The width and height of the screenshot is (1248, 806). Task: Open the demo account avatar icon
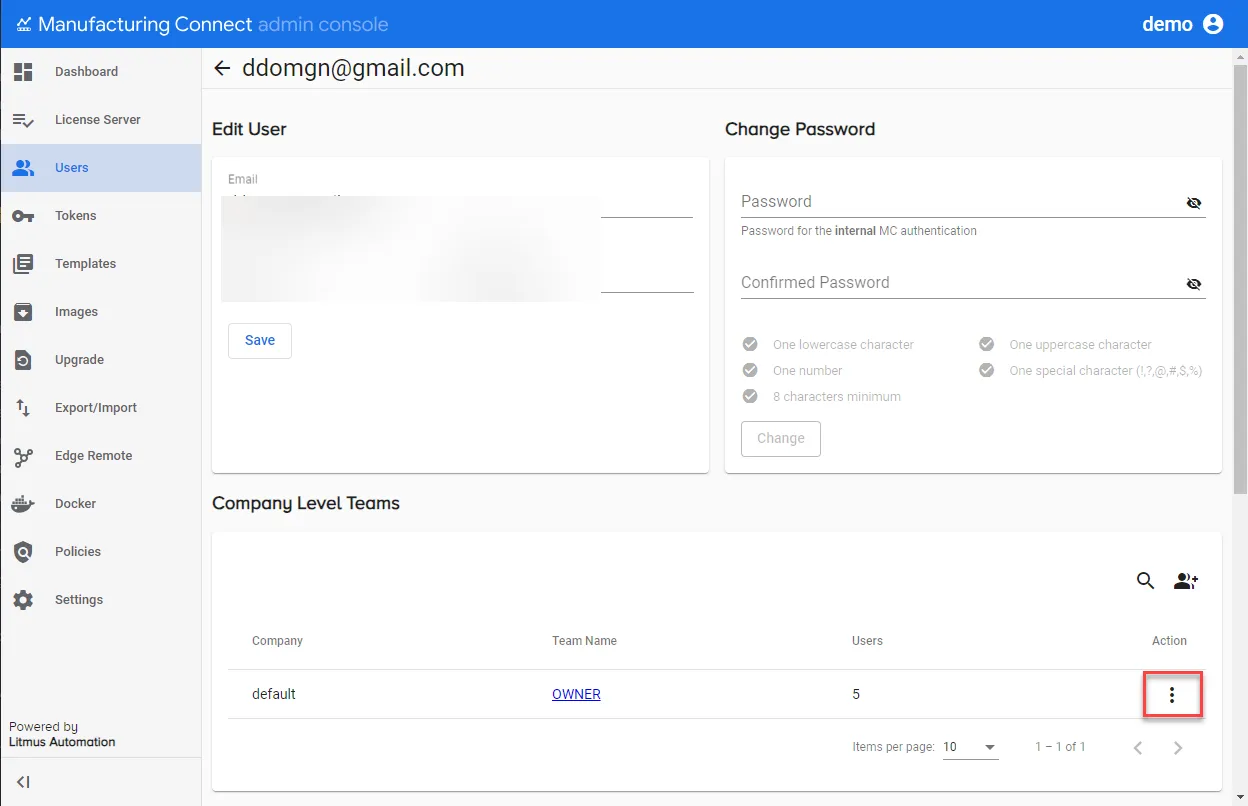(x=1213, y=24)
